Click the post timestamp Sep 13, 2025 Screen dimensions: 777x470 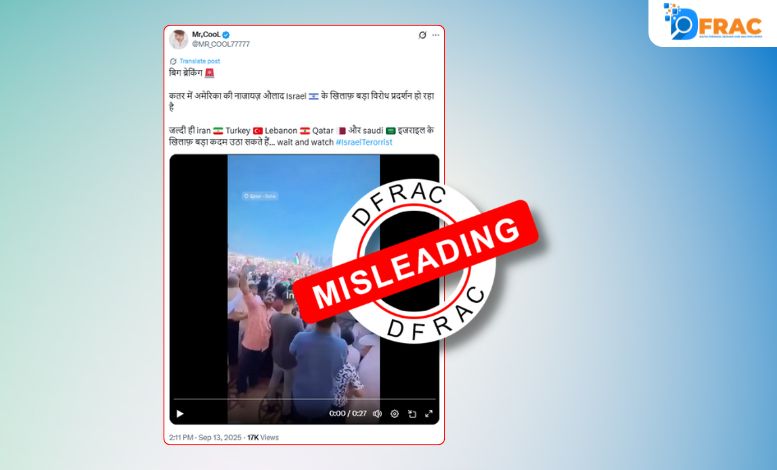(220, 437)
